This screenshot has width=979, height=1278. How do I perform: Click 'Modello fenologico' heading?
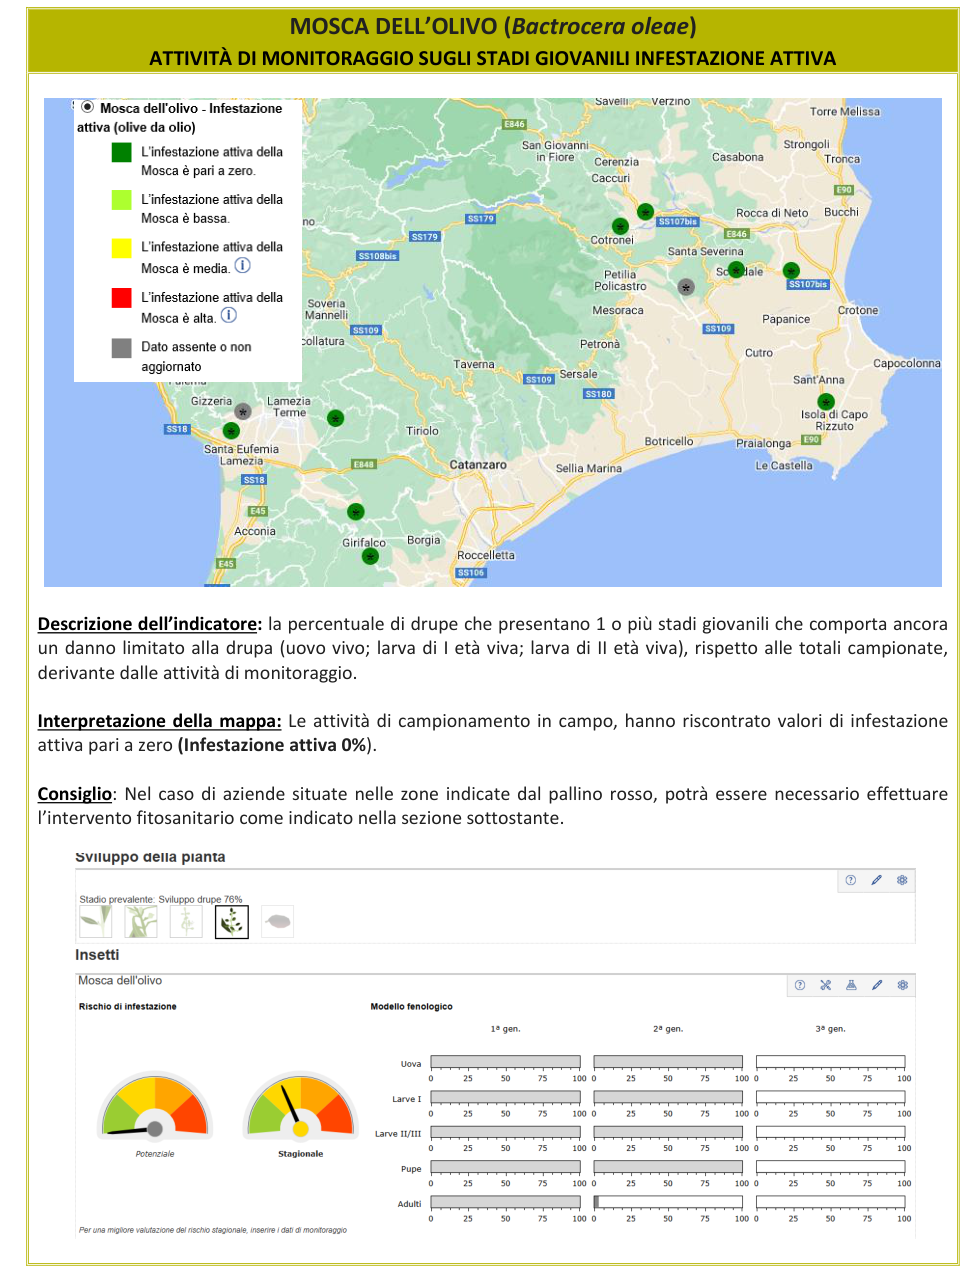click(x=412, y=1006)
